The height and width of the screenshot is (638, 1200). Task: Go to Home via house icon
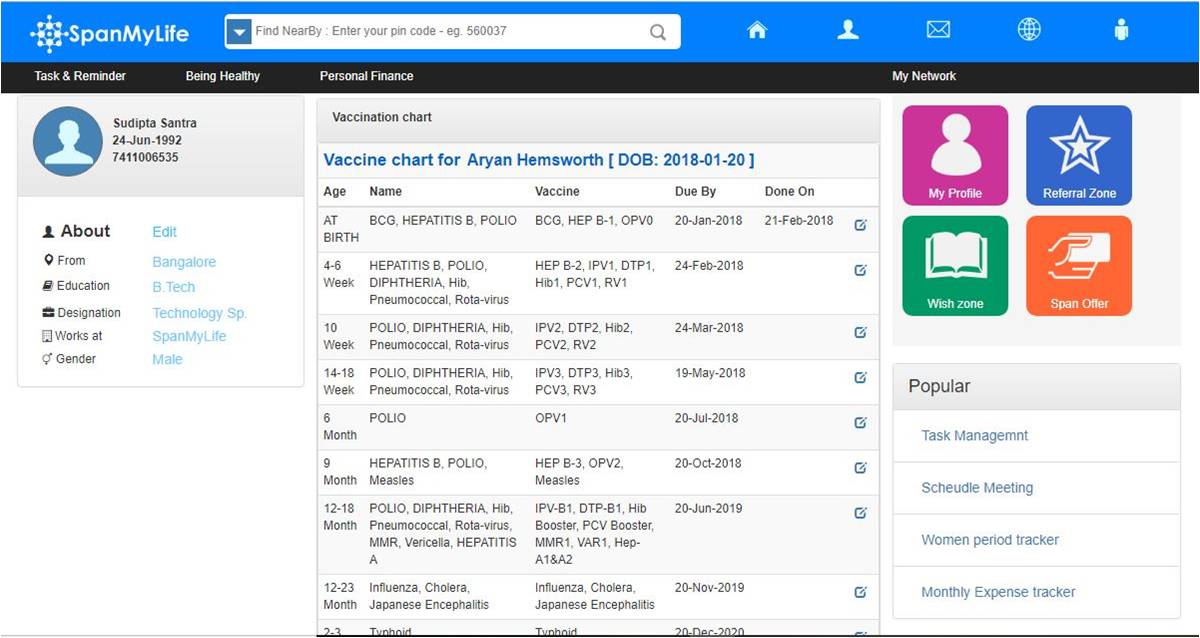(x=757, y=30)
